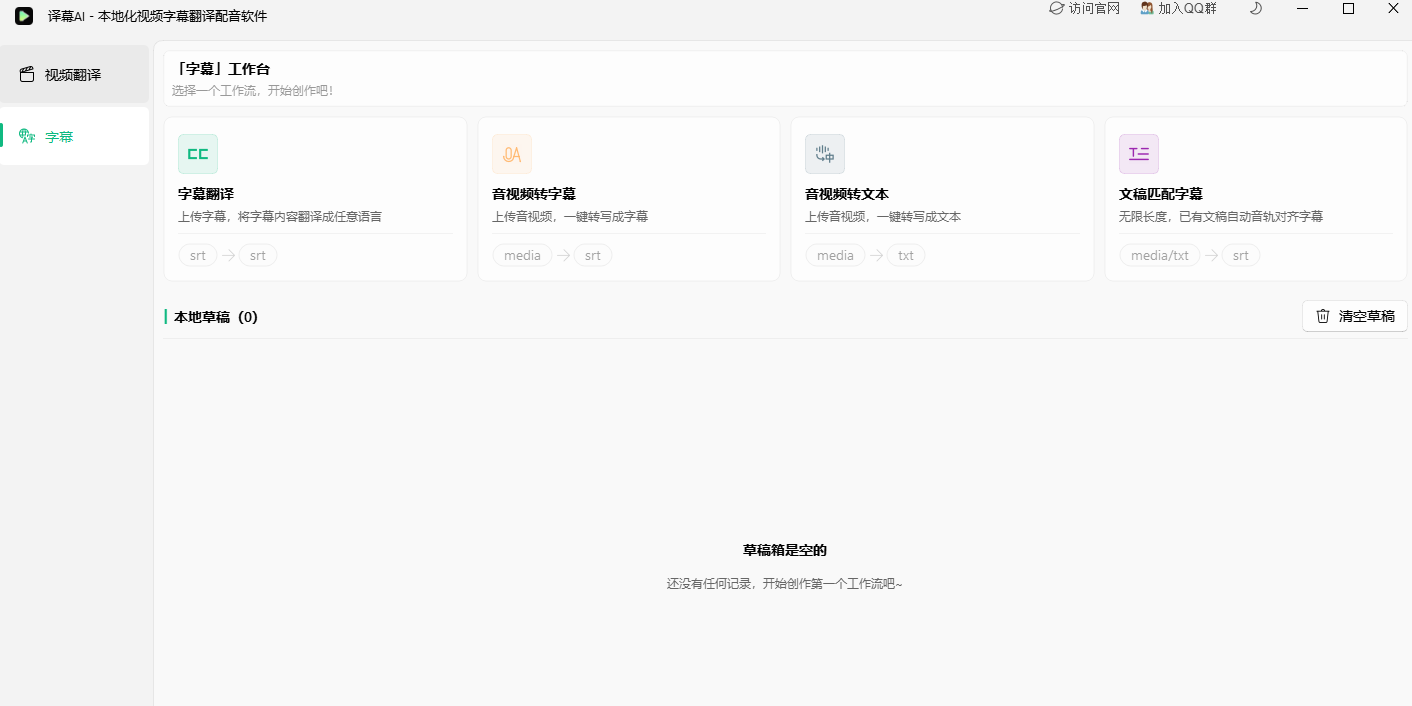This screenshot has width=1412, height=706.
Task: Open the 文稿匹配字幕 workflow card title
Action: 1161,194
